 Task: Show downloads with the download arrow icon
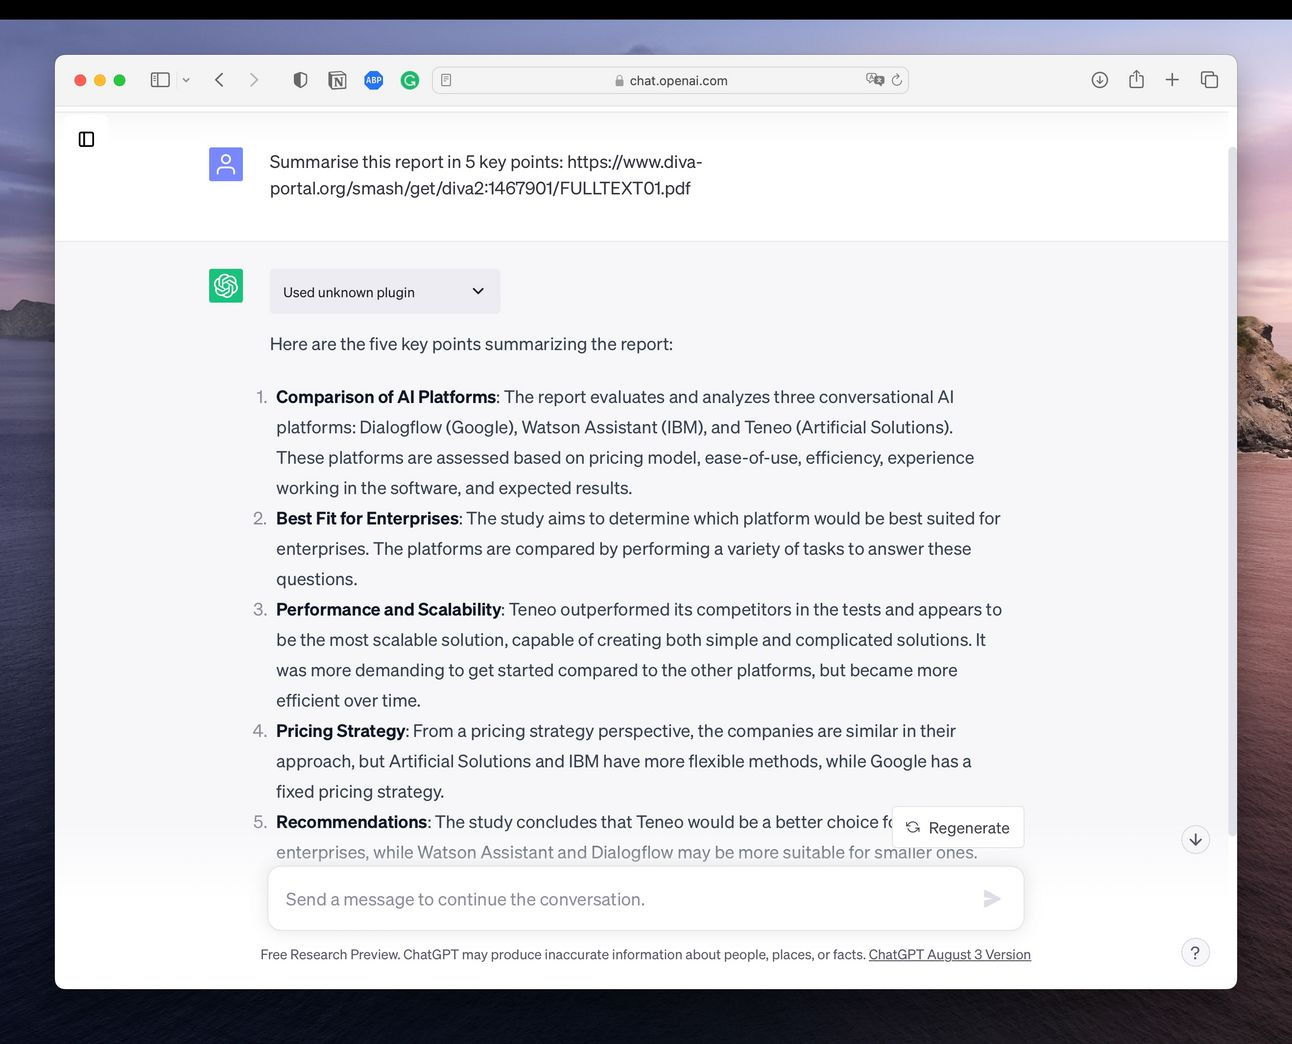tap(1100, 80)
